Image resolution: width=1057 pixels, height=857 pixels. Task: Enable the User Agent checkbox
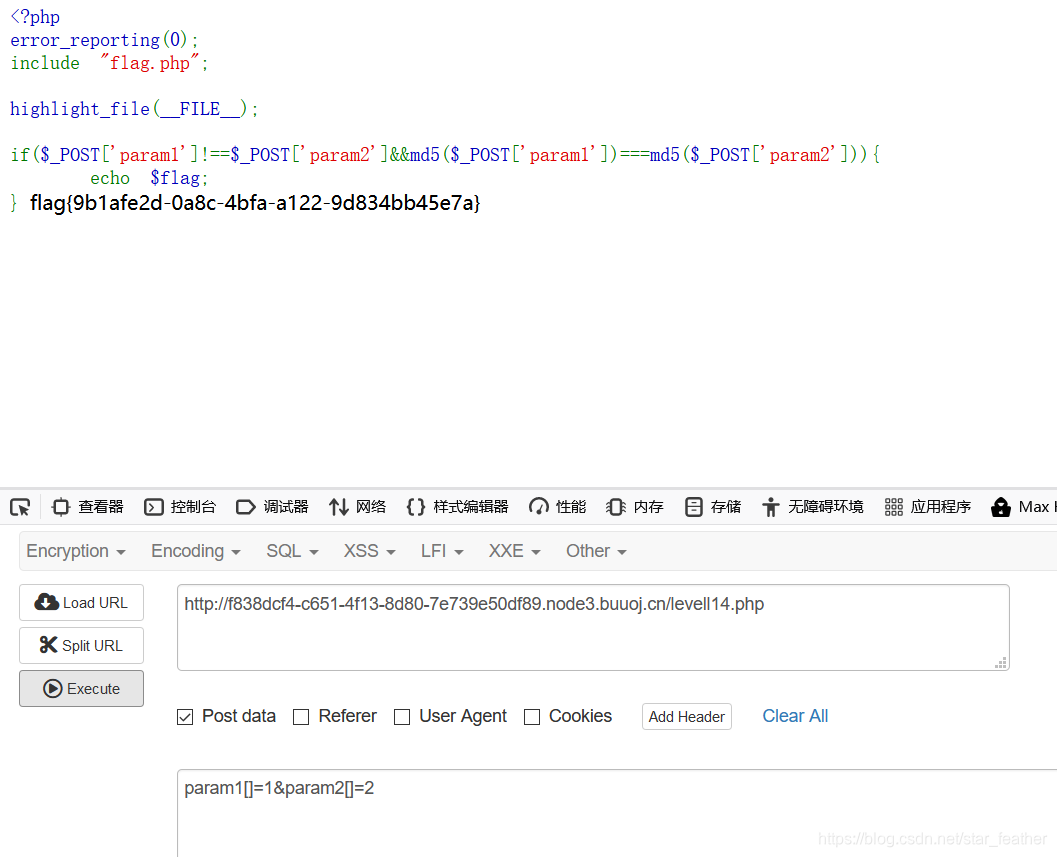click(x=402, y=717)
